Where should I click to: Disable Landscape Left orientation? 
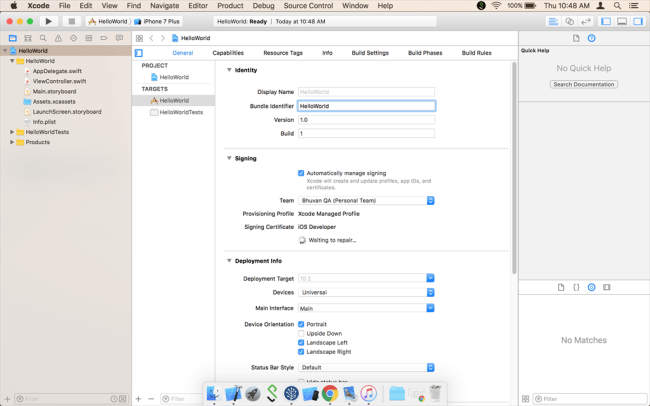[301, 343]
